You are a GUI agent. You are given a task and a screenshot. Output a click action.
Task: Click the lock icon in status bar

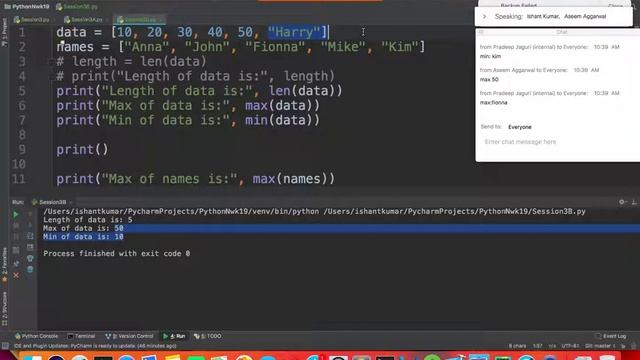point(623,346)
